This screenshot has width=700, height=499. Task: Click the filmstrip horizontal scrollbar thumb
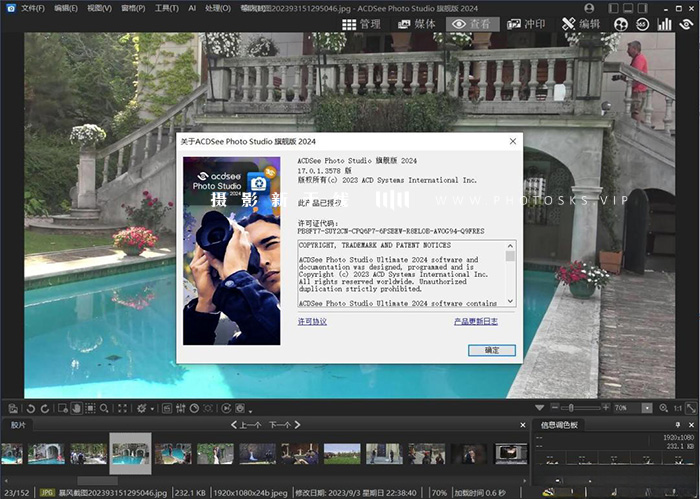point(97,481)
